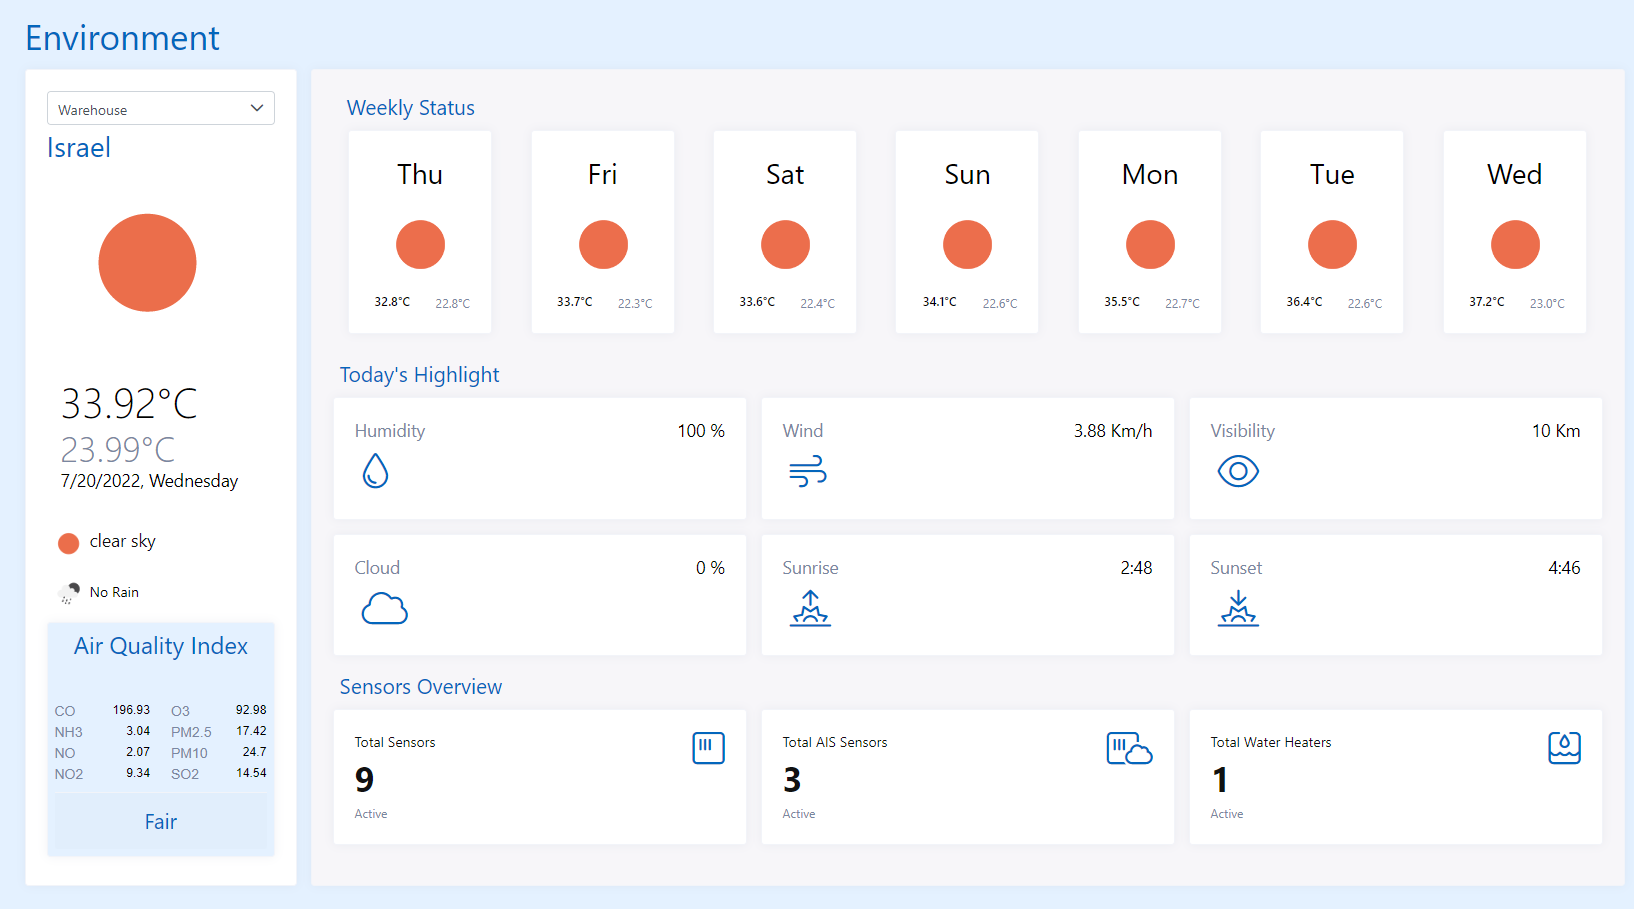Click the Humidity water droplet icon
1634x909 pixels.
pos(374,471)
